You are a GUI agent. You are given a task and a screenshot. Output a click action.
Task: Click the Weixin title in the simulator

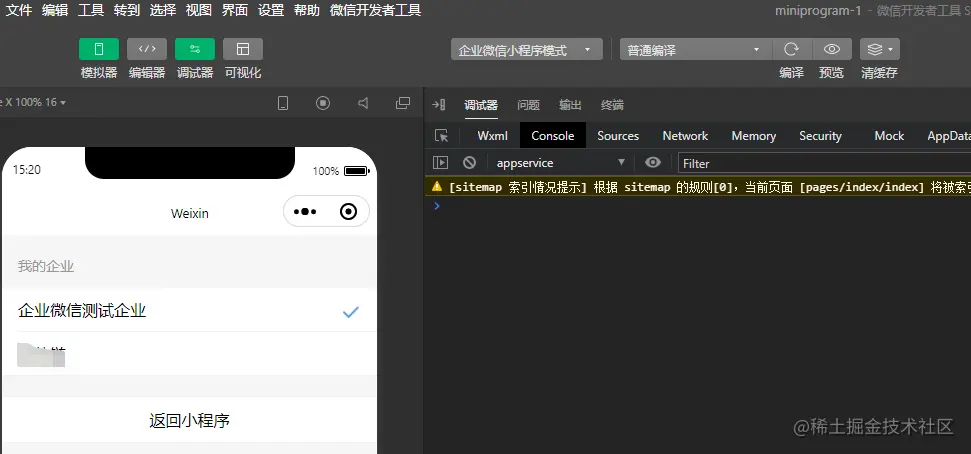(189, 213)
